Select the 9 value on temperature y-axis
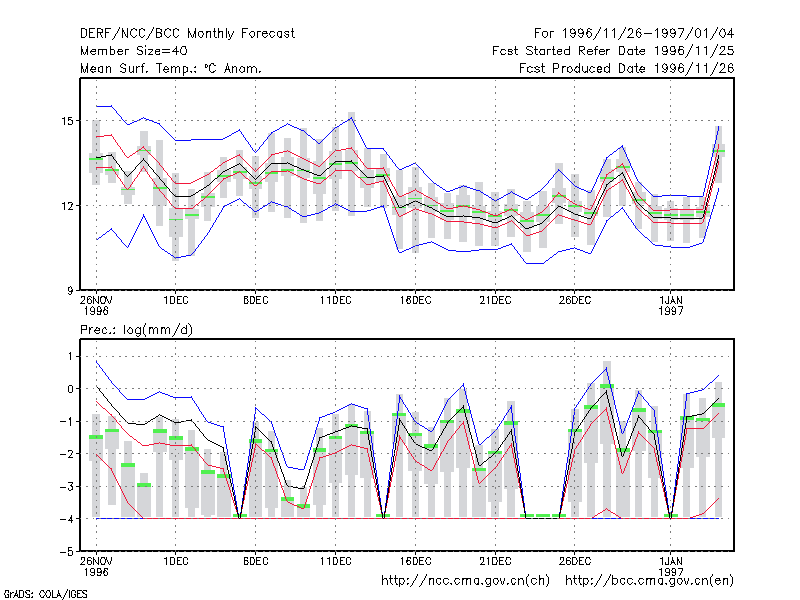The height and width of the screenshot is (600, 800). pos(70,291)
